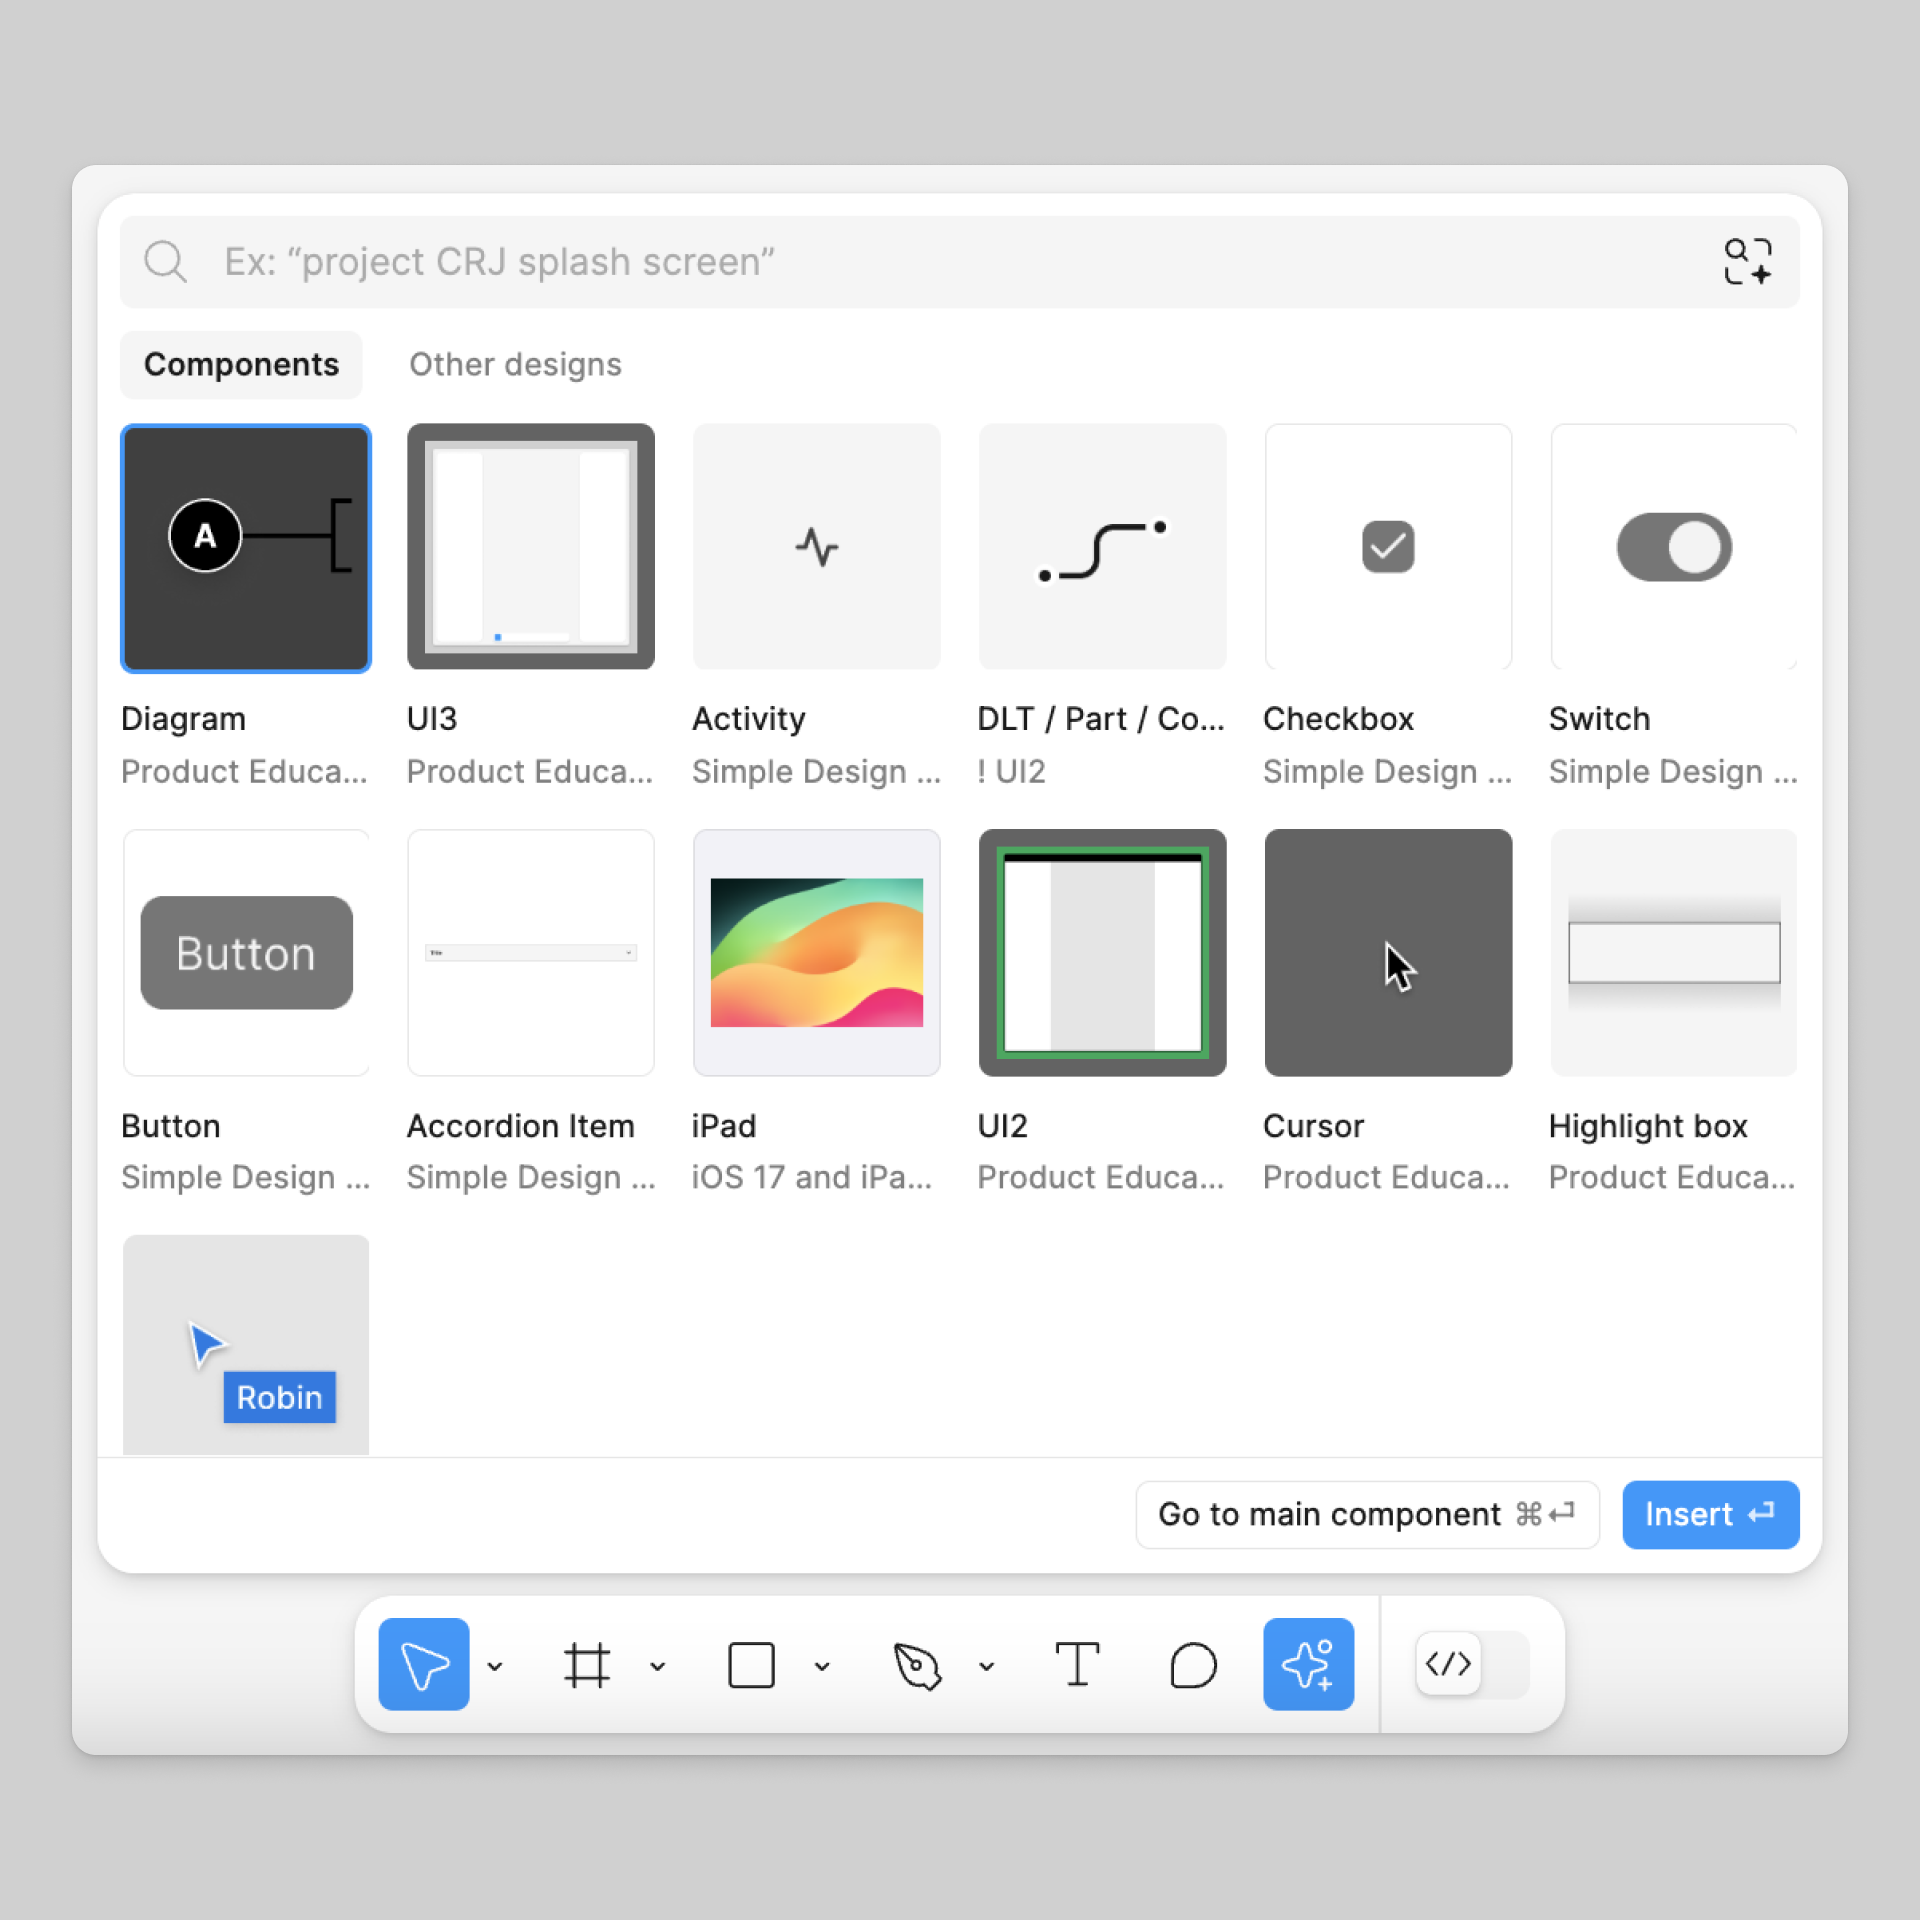
Task: Select the Checkbox component thumbnail
Action: click(1387, 547)
